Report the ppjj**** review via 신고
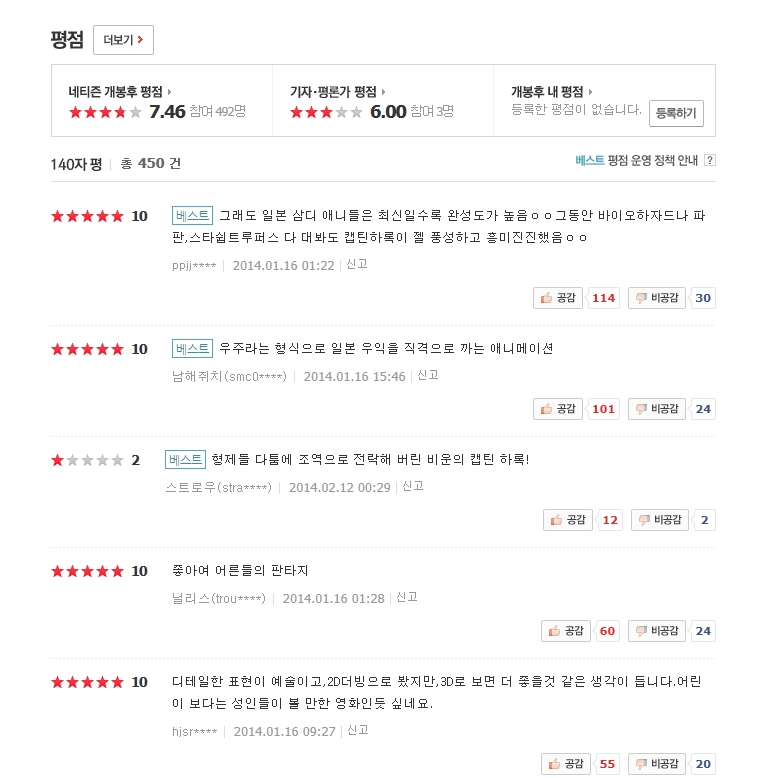Image resolution: width=766 pixels, height=778 pixels. point(357,264)
